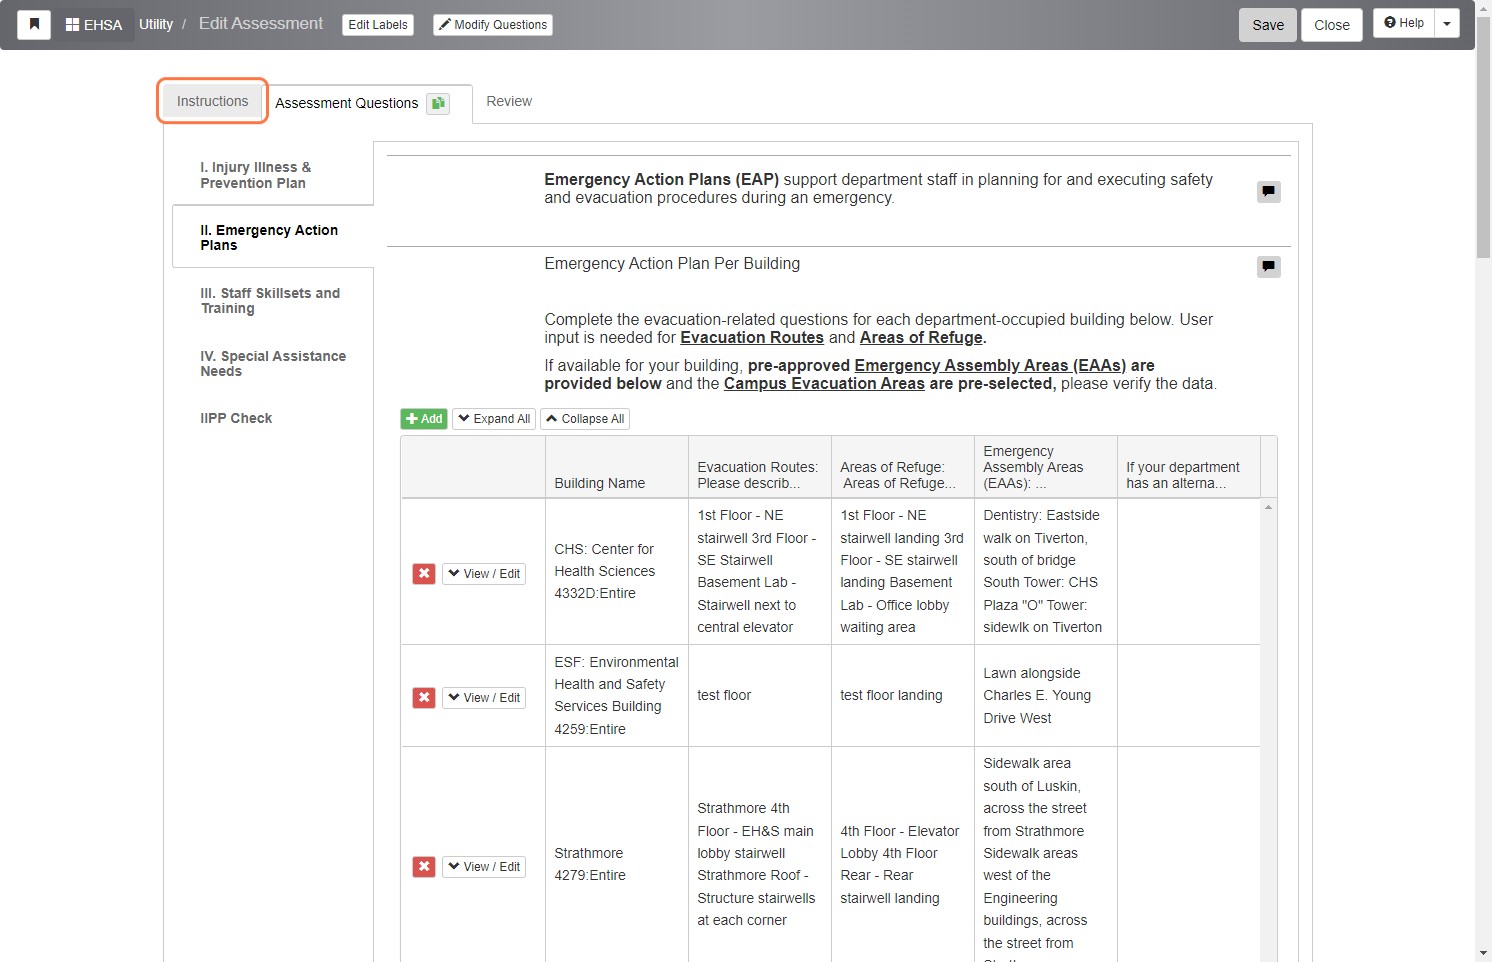Add a new building row
This screenshot has width=1492, height=962.
pos(424,419)
